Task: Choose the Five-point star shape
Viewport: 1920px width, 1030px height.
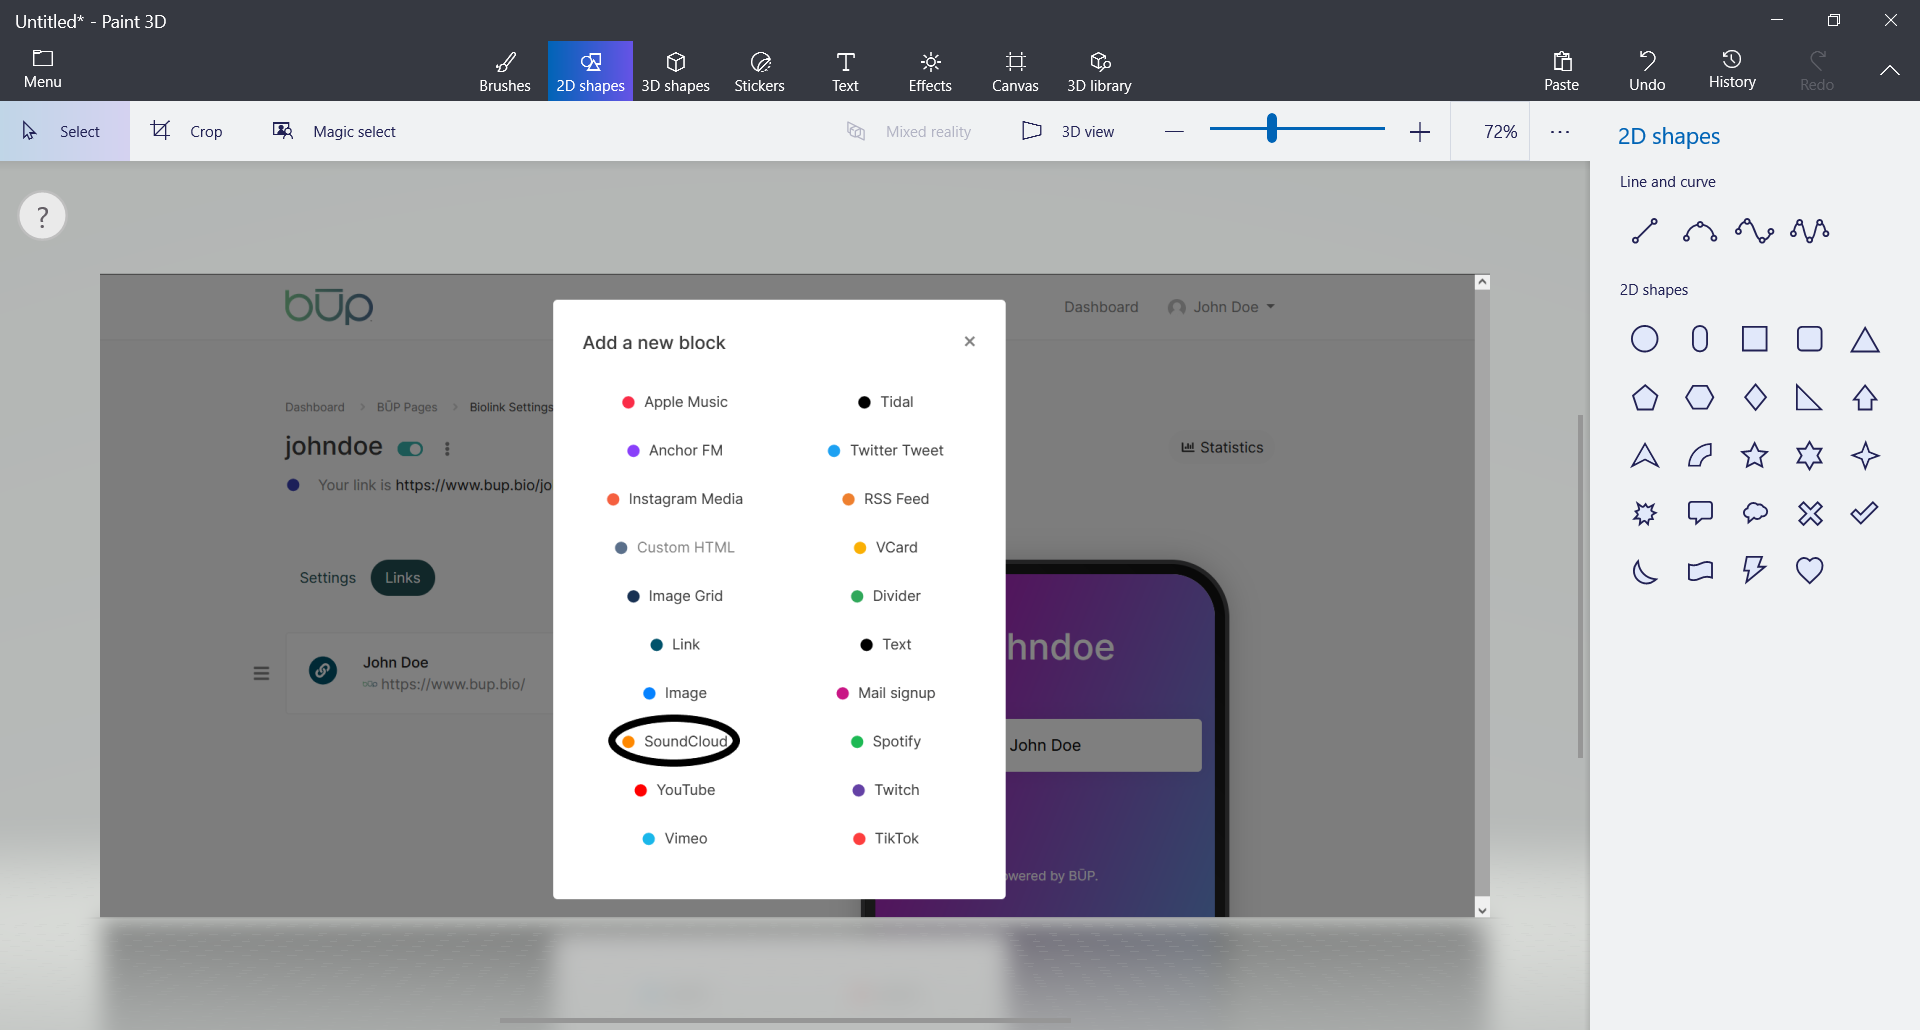Action: (1755, 456)
